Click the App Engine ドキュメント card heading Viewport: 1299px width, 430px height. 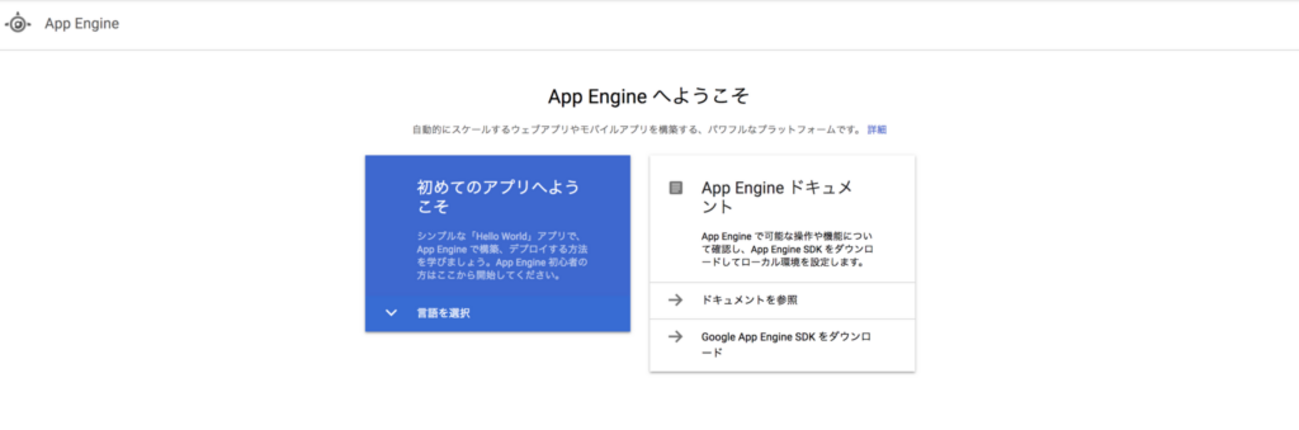[x=777, y=197]
